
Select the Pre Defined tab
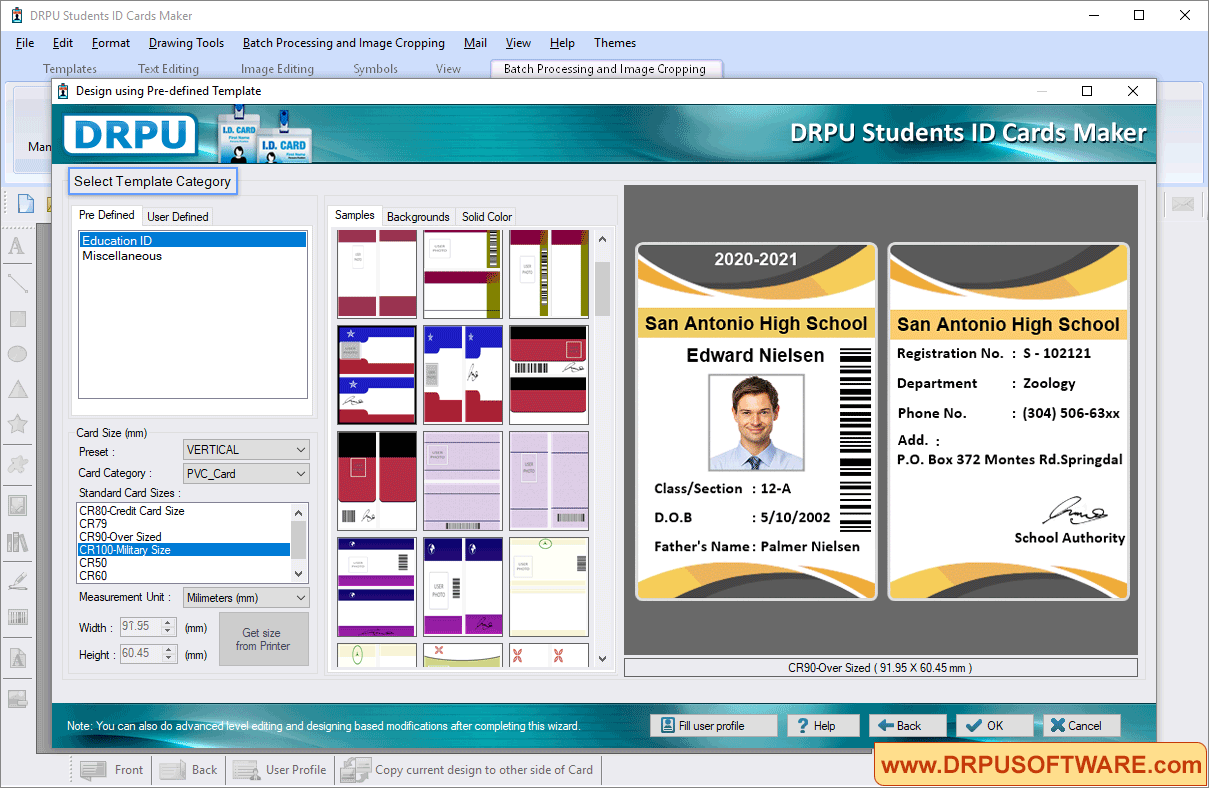pyautogui.click(x=107, y=215)
